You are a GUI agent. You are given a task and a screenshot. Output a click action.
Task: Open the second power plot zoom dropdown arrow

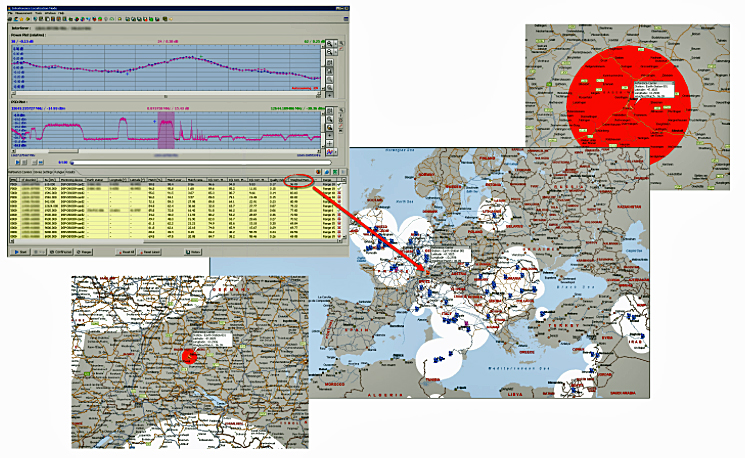(335, 52)
